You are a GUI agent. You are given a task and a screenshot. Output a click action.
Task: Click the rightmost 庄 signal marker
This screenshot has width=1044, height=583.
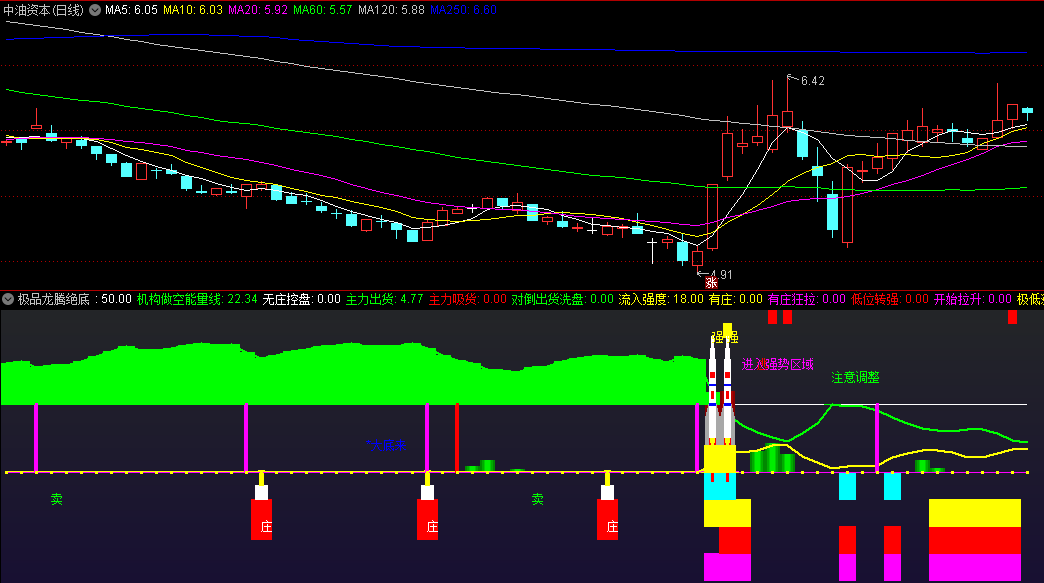607,520
